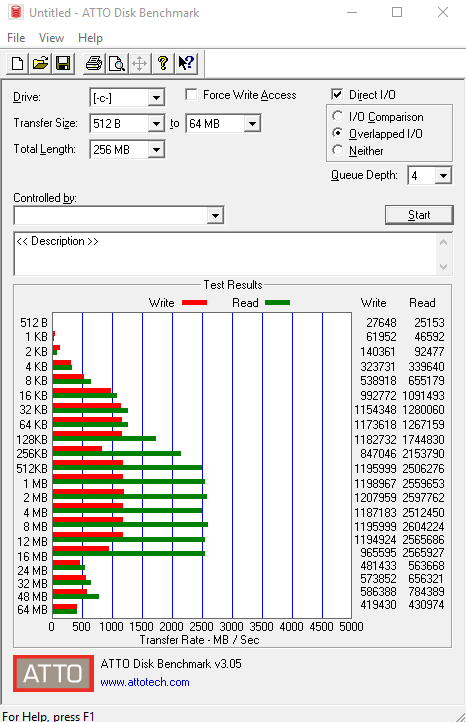Select the Neither radio button
The image size is (466, 722).
[338, 150]
